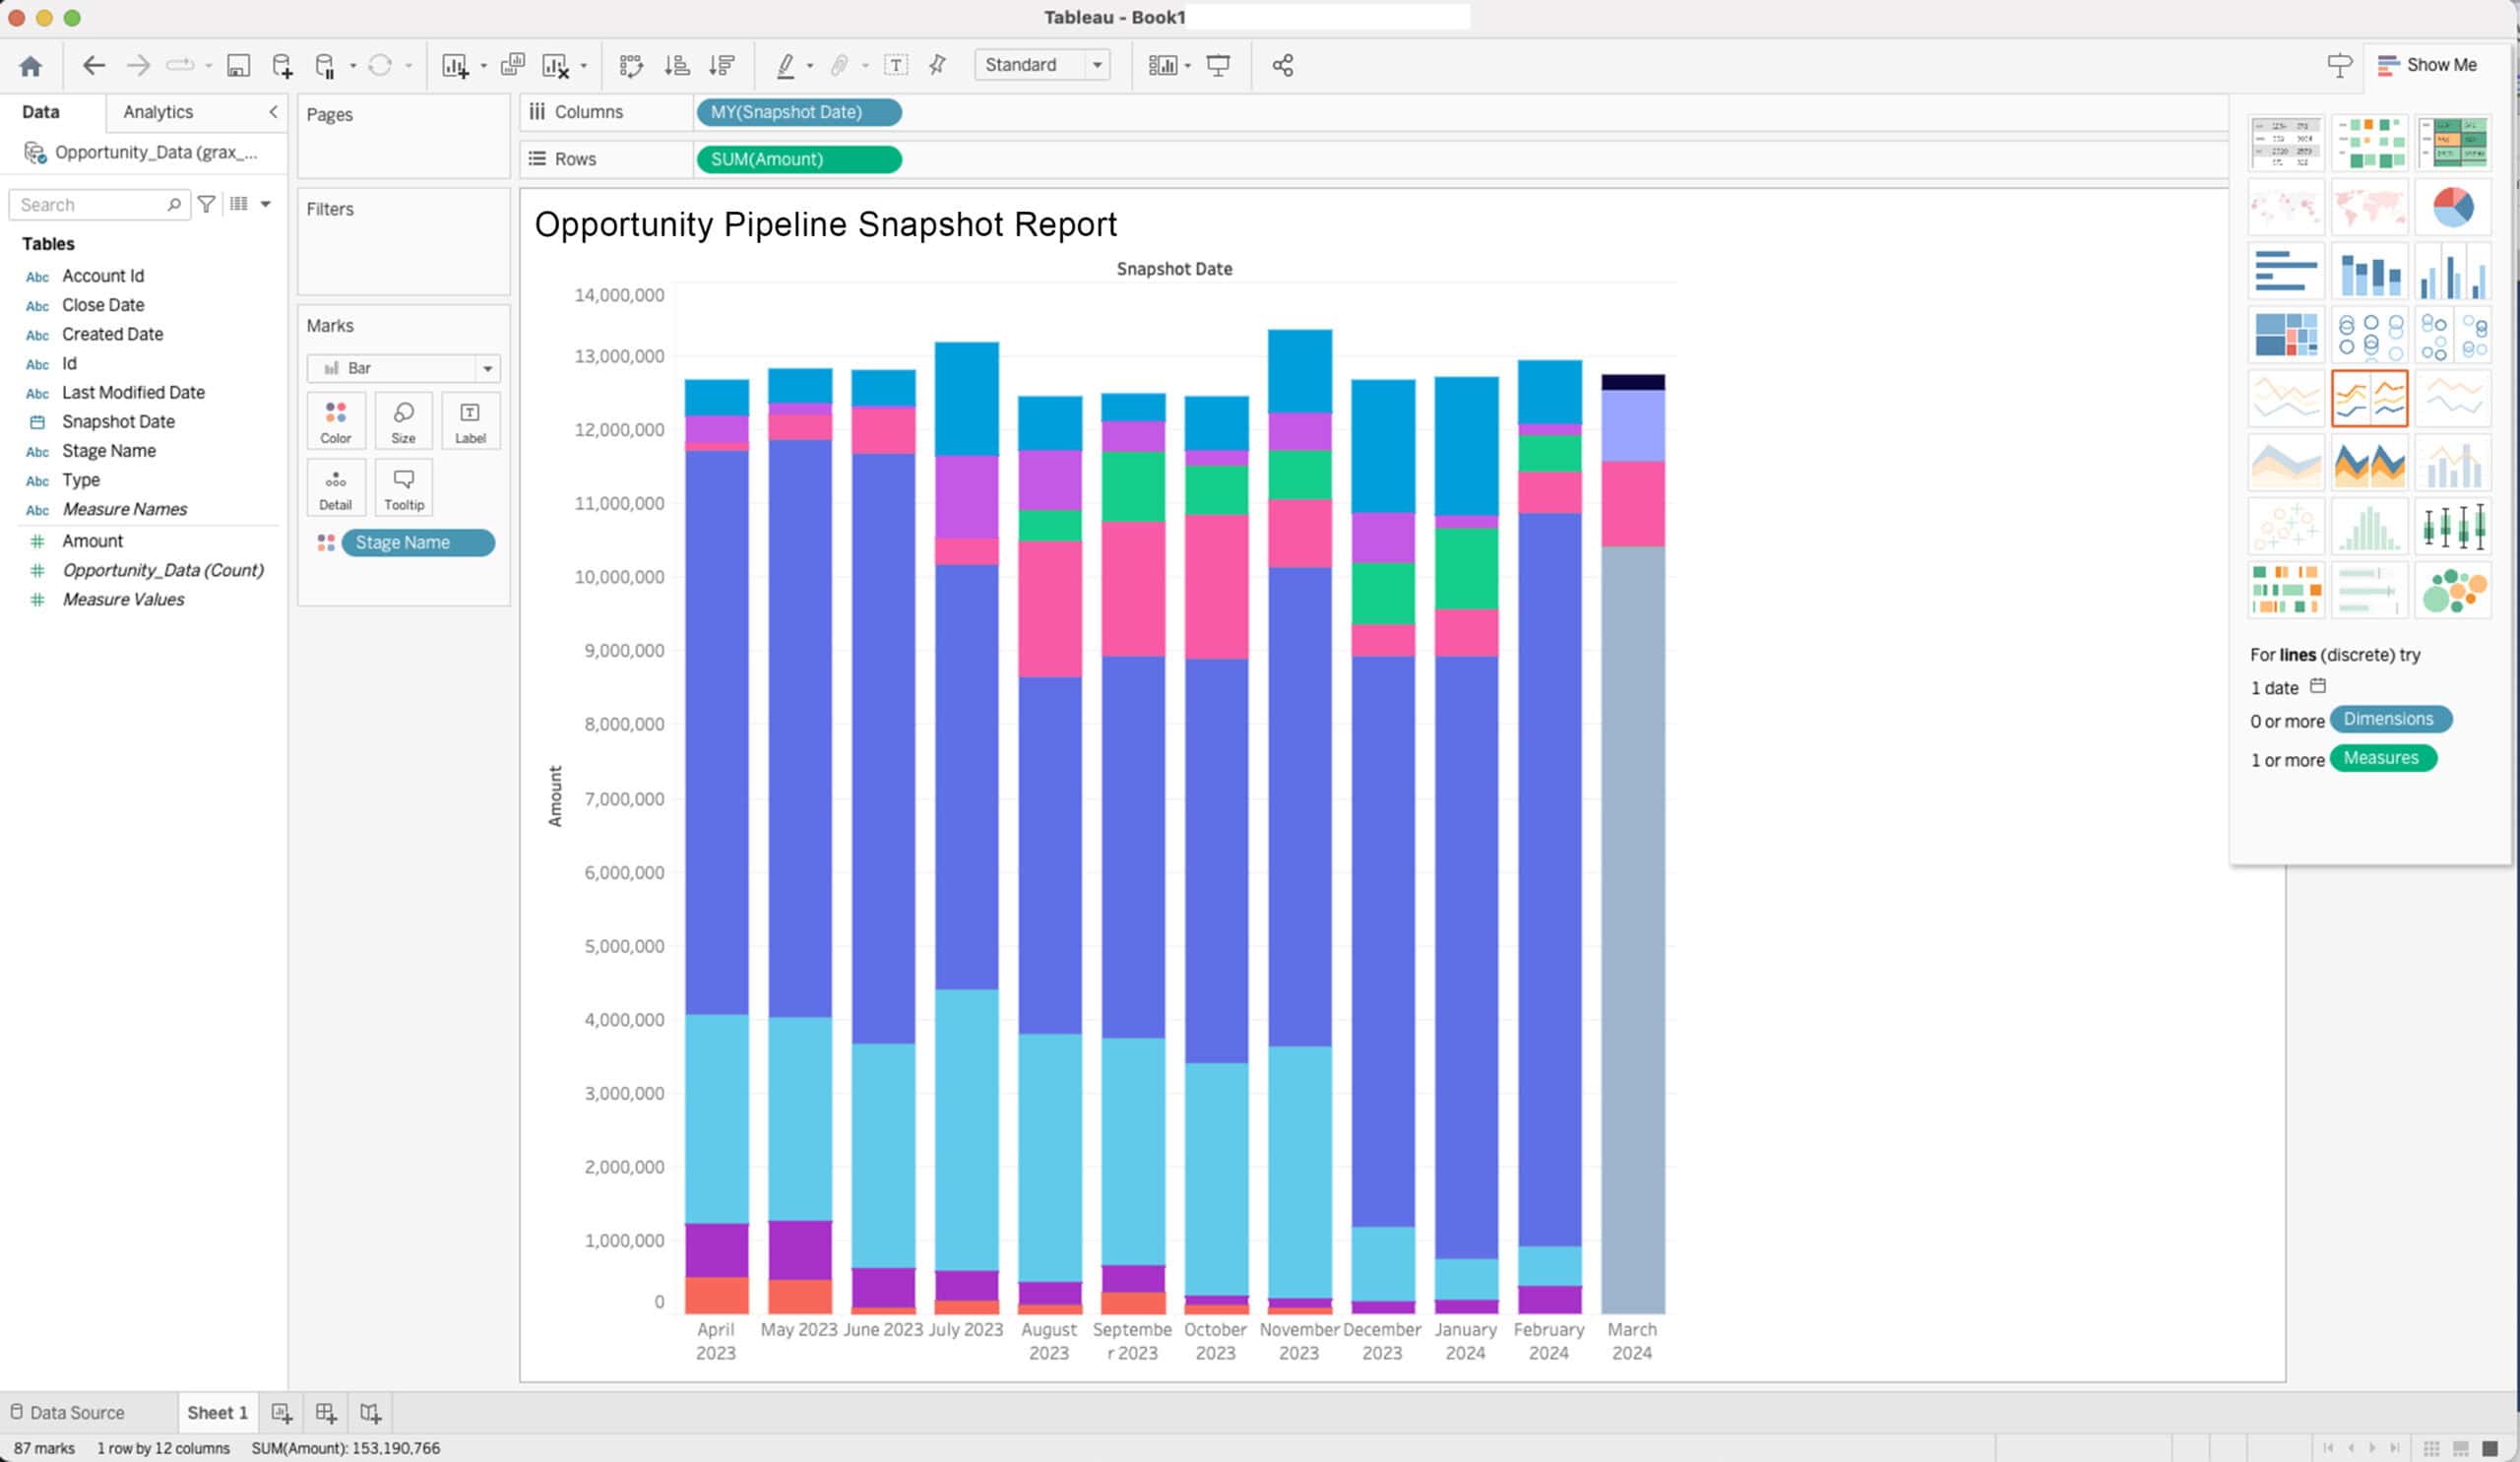Click the Sheet 1 tab label
The width and height of the screenshot is (2520, 1462).
pyautogui.click(x=217, y=1412)
